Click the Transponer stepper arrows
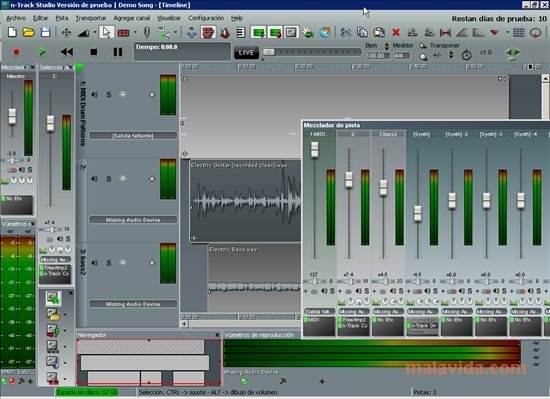This screenshot has height=399, width=550. click(451, 55)
